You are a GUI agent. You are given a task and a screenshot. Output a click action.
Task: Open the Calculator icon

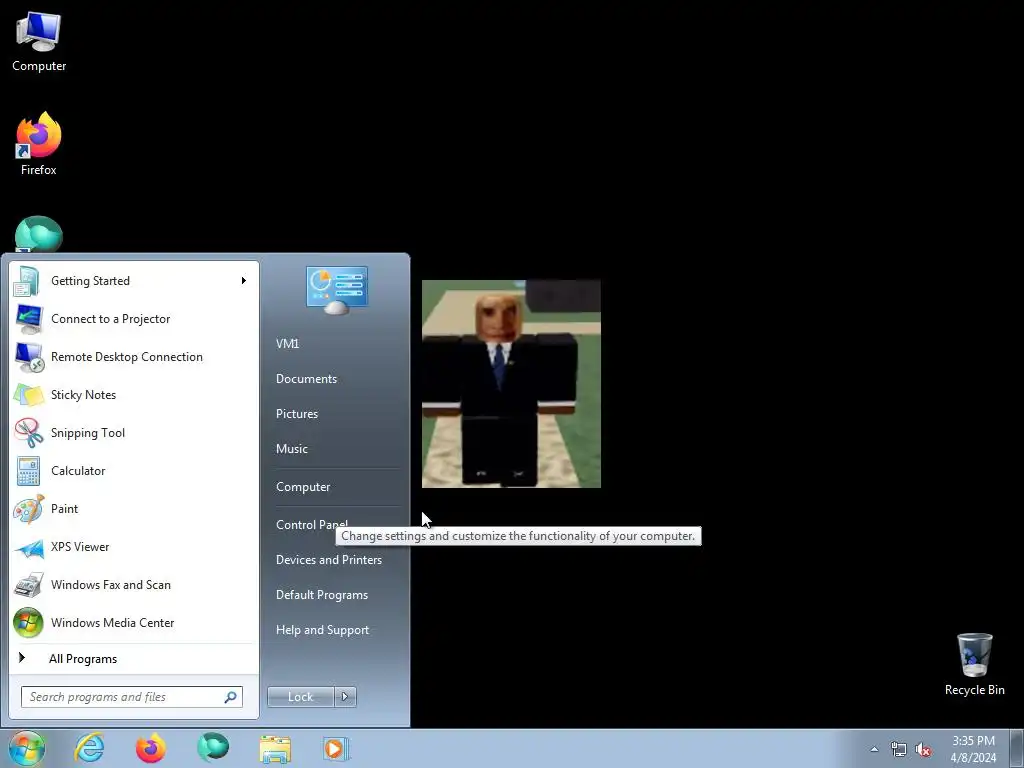28,471
